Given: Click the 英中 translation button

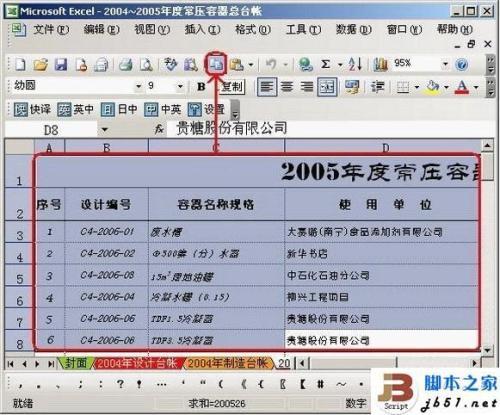Looking at the screenshot, I should pyautogui.click(x=75, y=109).
